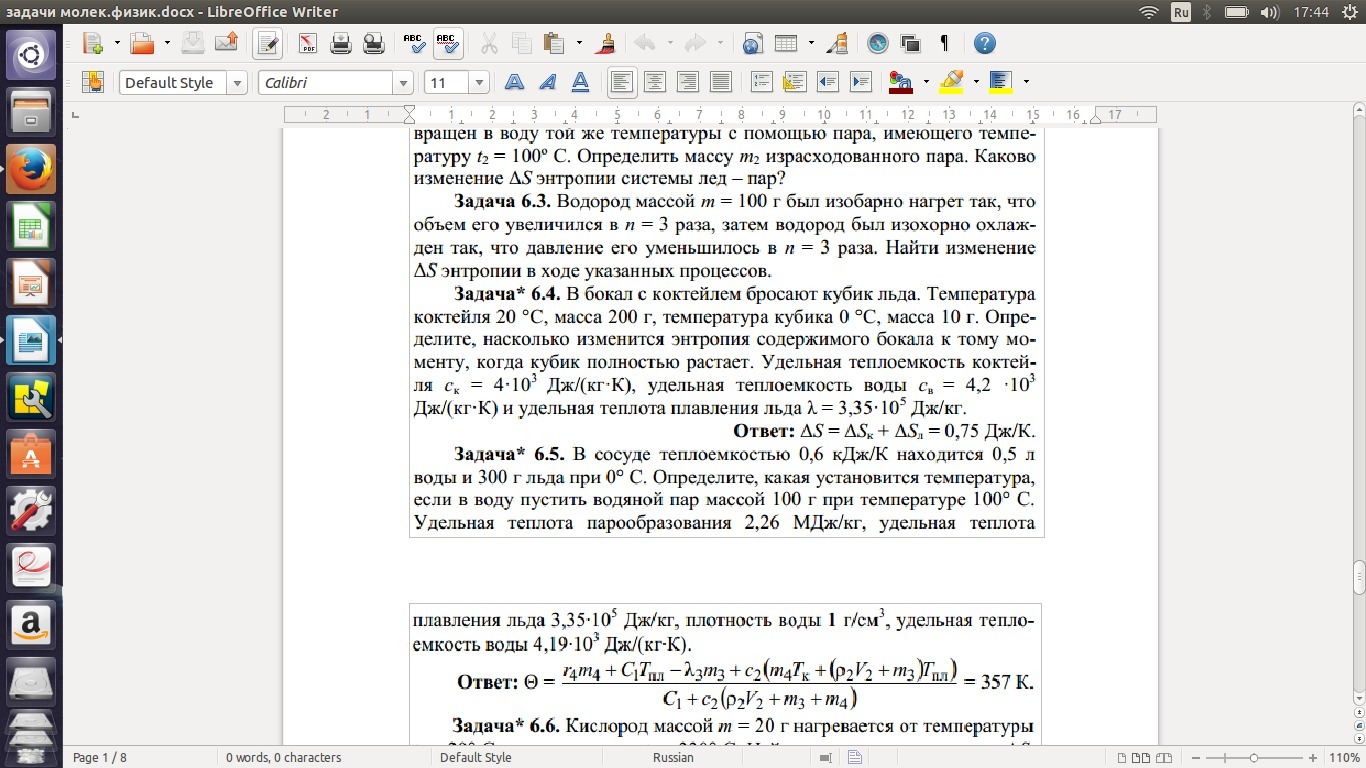Expand the background color dropdown
1366x768 pixels.
click(x=1026, y=82)
